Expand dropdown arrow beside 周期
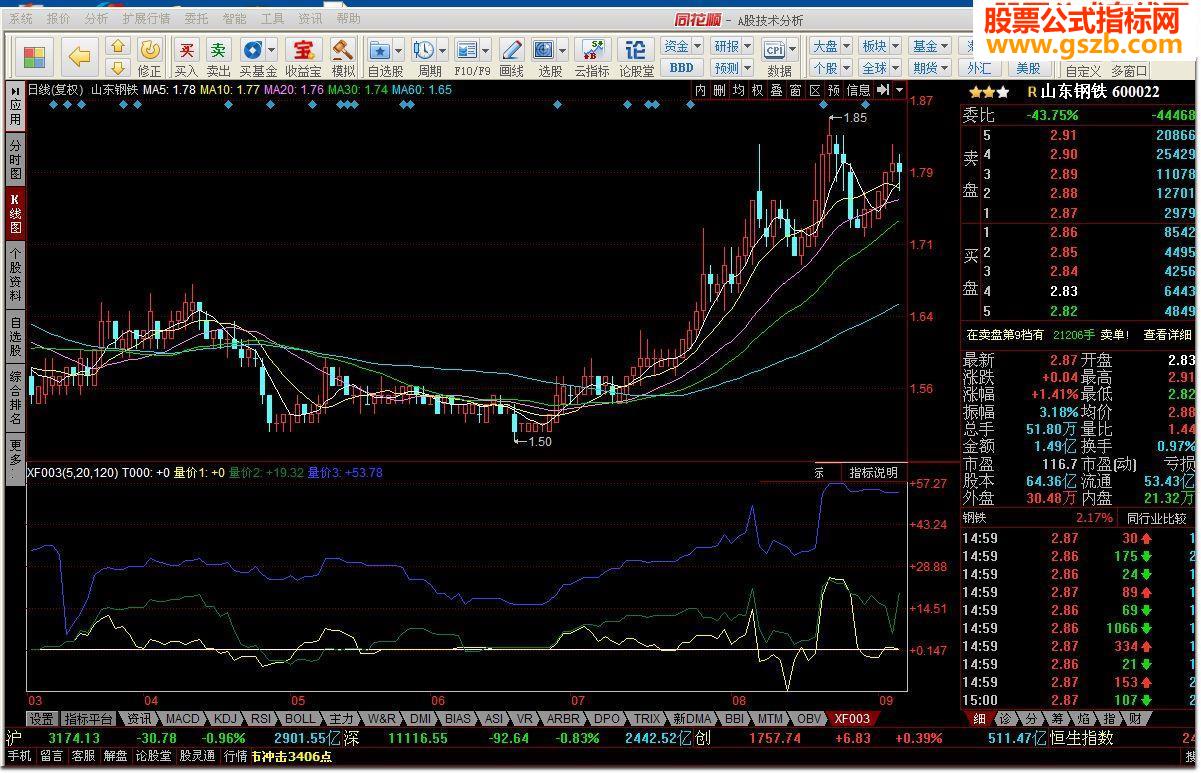Image resolution: width=1201 pixels, height=773 pixels. (x=443, y=50)
